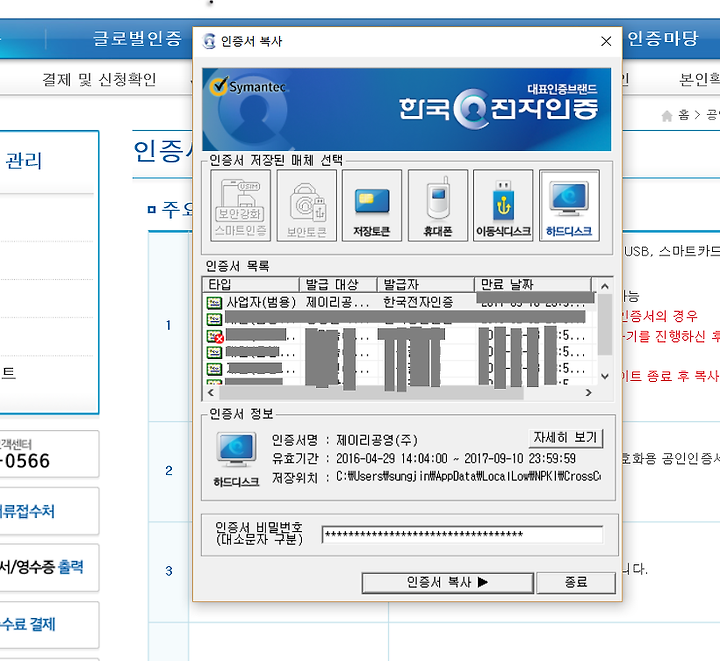Click horizontal scrollbar thumb in certificate list
720x661 pixels.
tap(371, 392)
